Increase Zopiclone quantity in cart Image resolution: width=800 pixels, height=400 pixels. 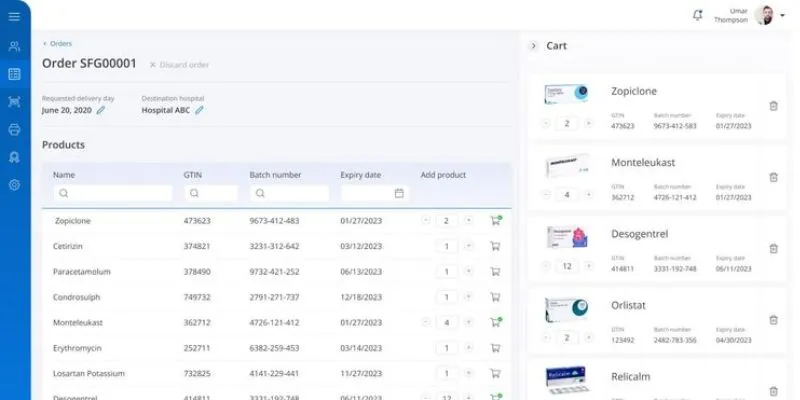tap(589, 123)
